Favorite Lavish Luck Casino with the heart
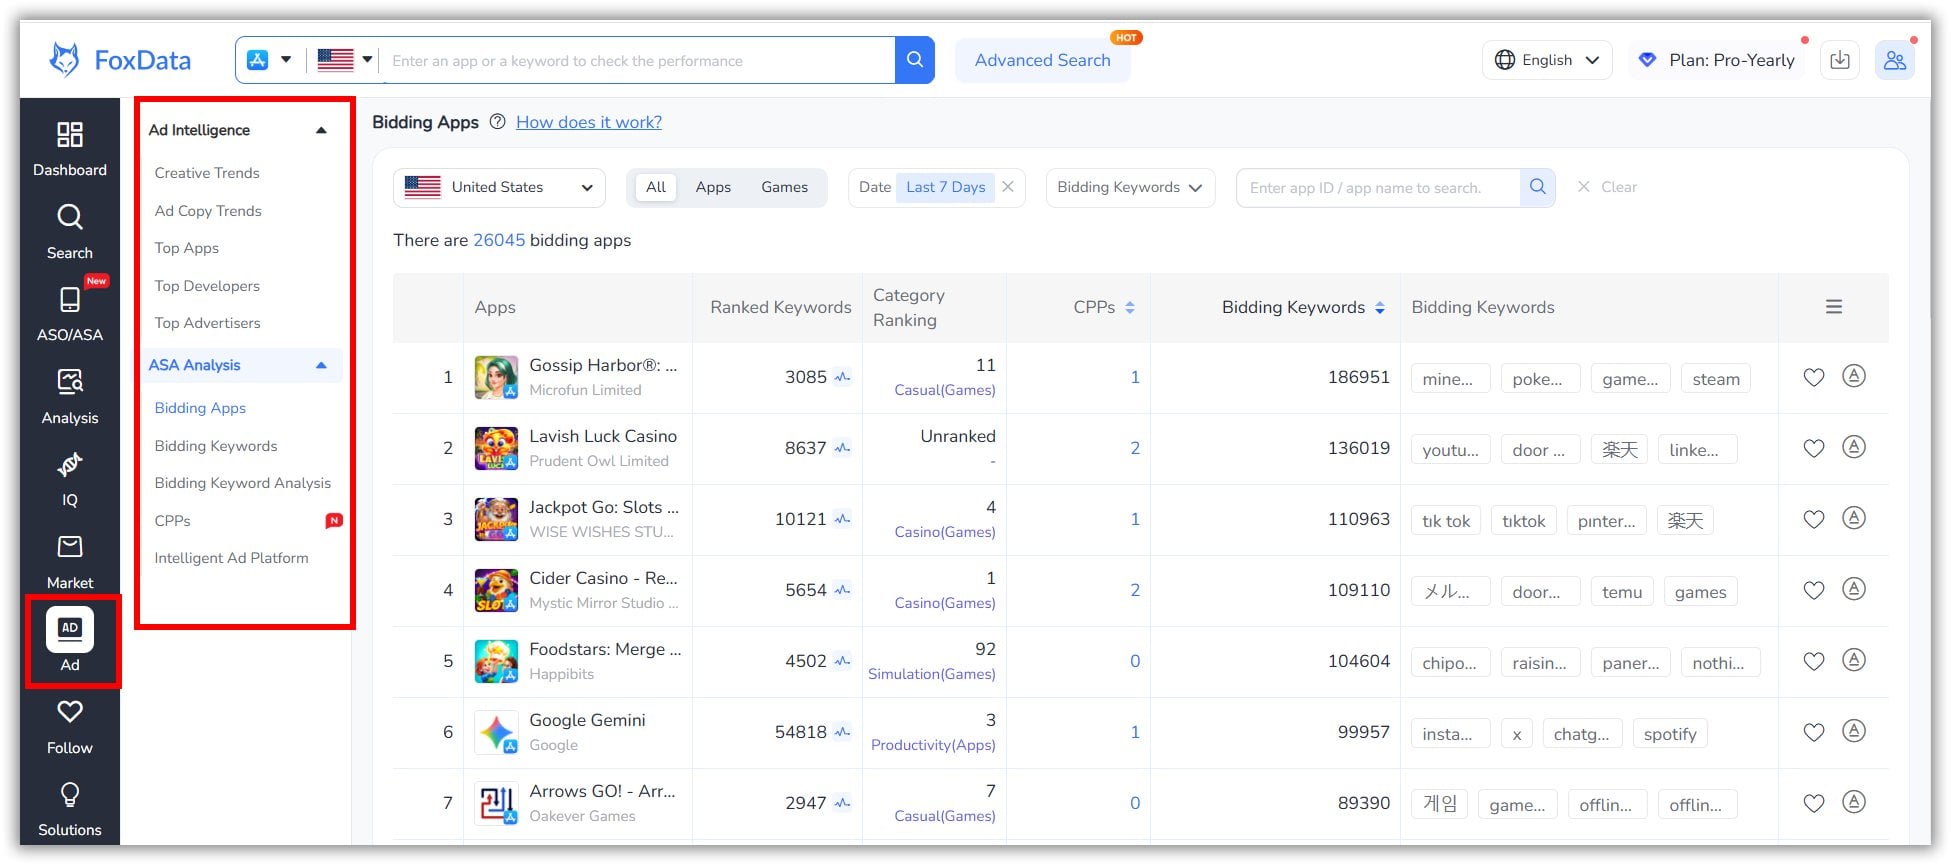 (x=1813, y=448)
